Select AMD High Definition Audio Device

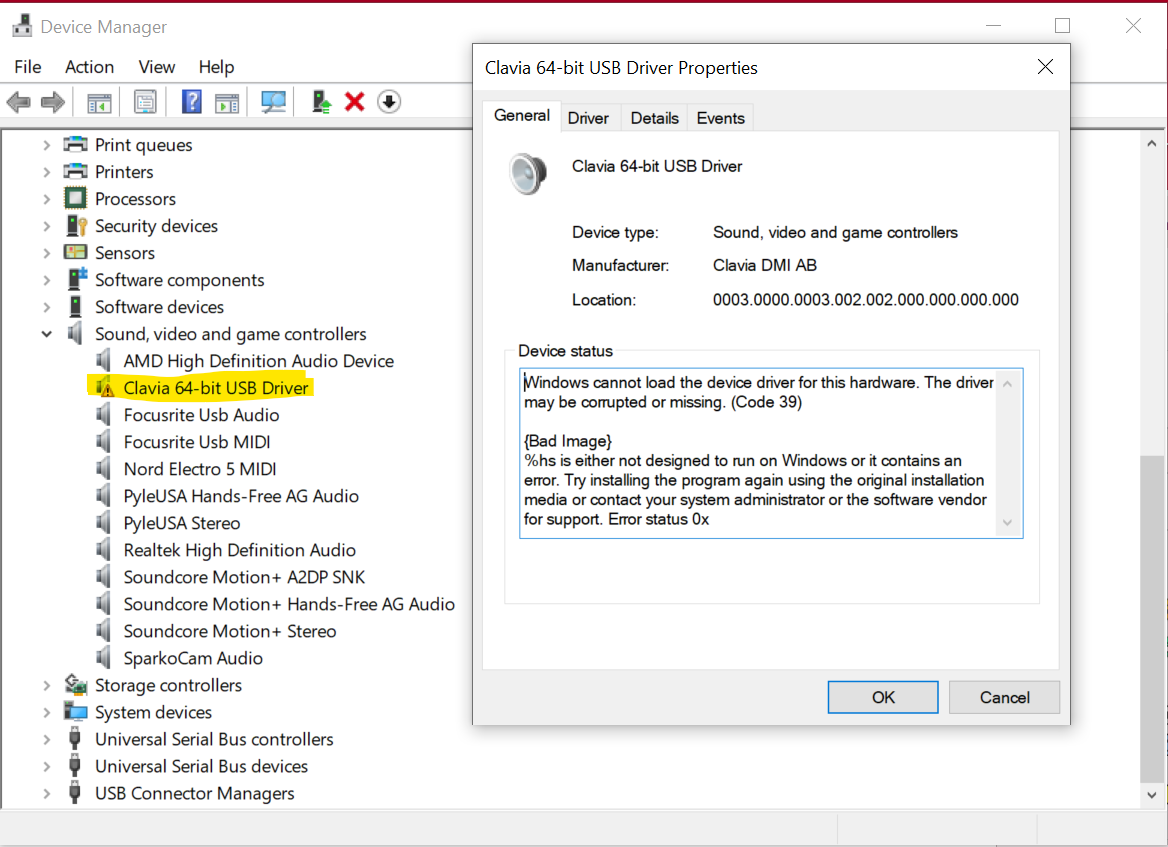tap(258, 361)
